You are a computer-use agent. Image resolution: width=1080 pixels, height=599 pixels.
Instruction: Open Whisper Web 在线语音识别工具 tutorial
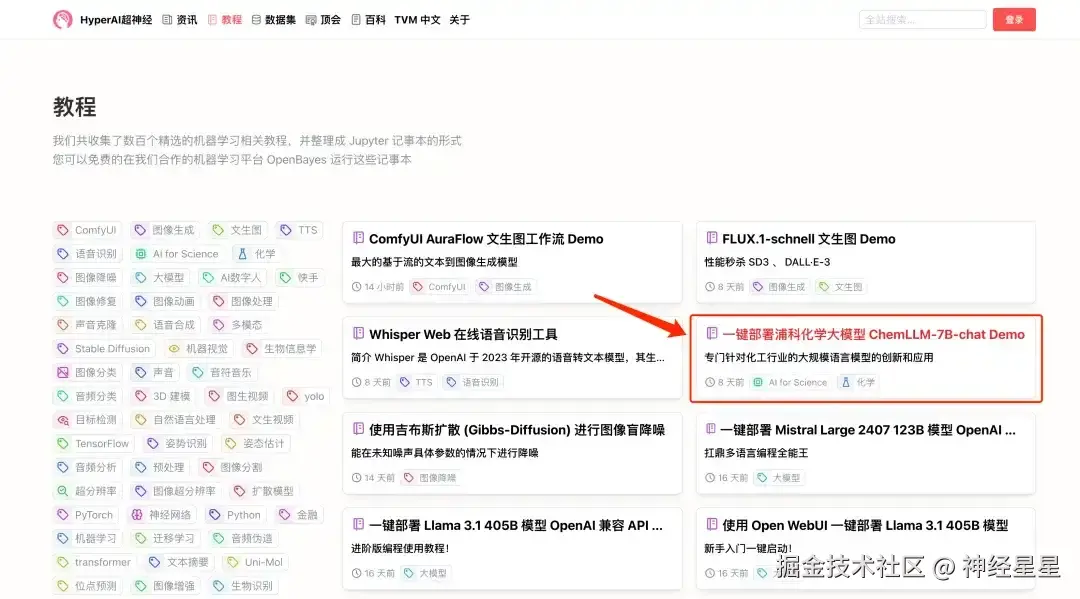pyautogui.click(x=464, y=335)
